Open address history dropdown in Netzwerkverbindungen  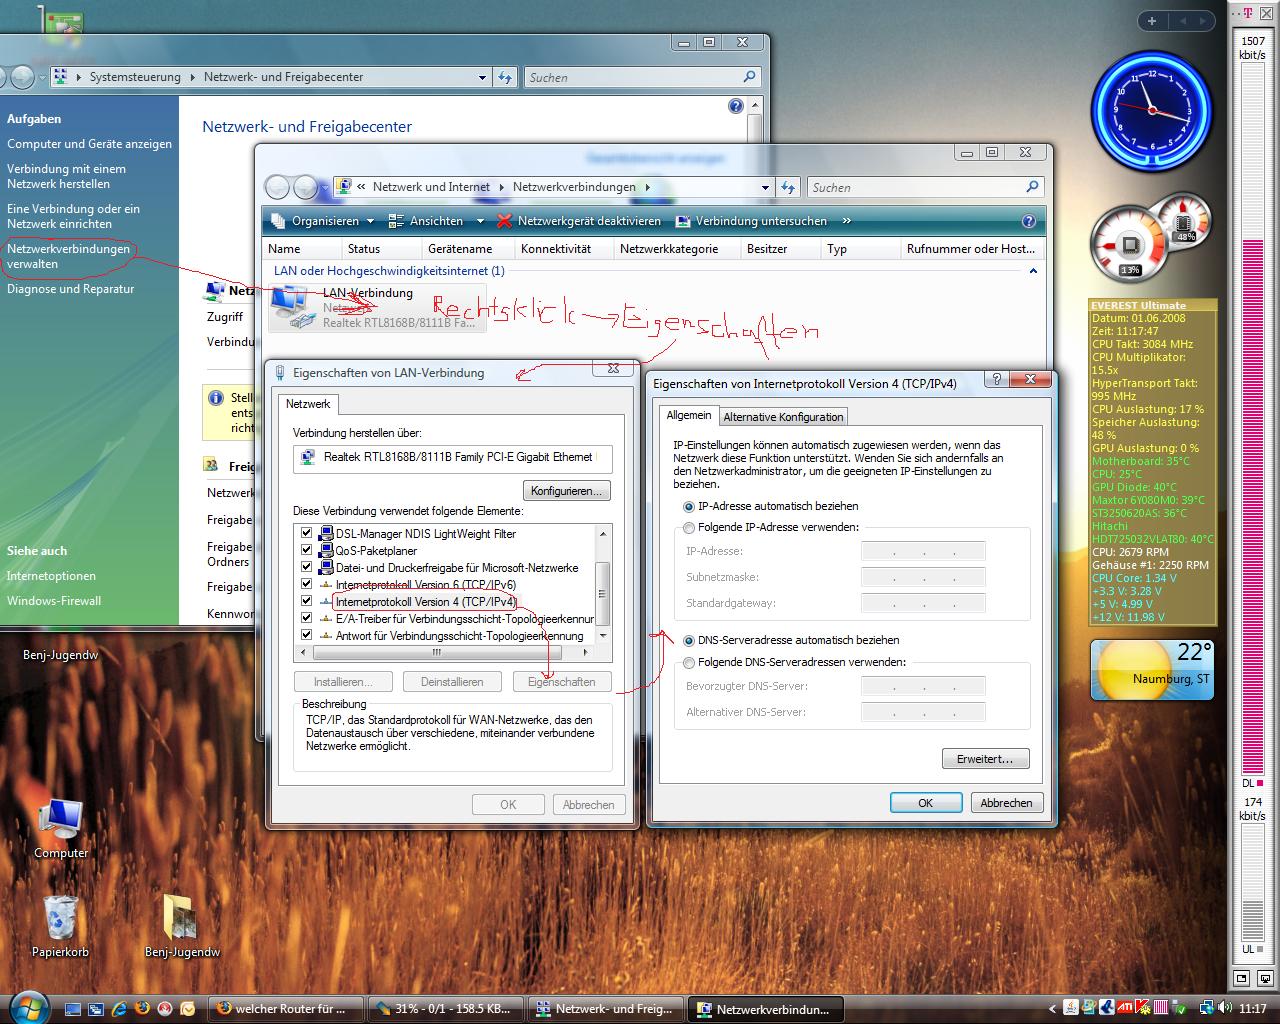click(x=765, y=187)
